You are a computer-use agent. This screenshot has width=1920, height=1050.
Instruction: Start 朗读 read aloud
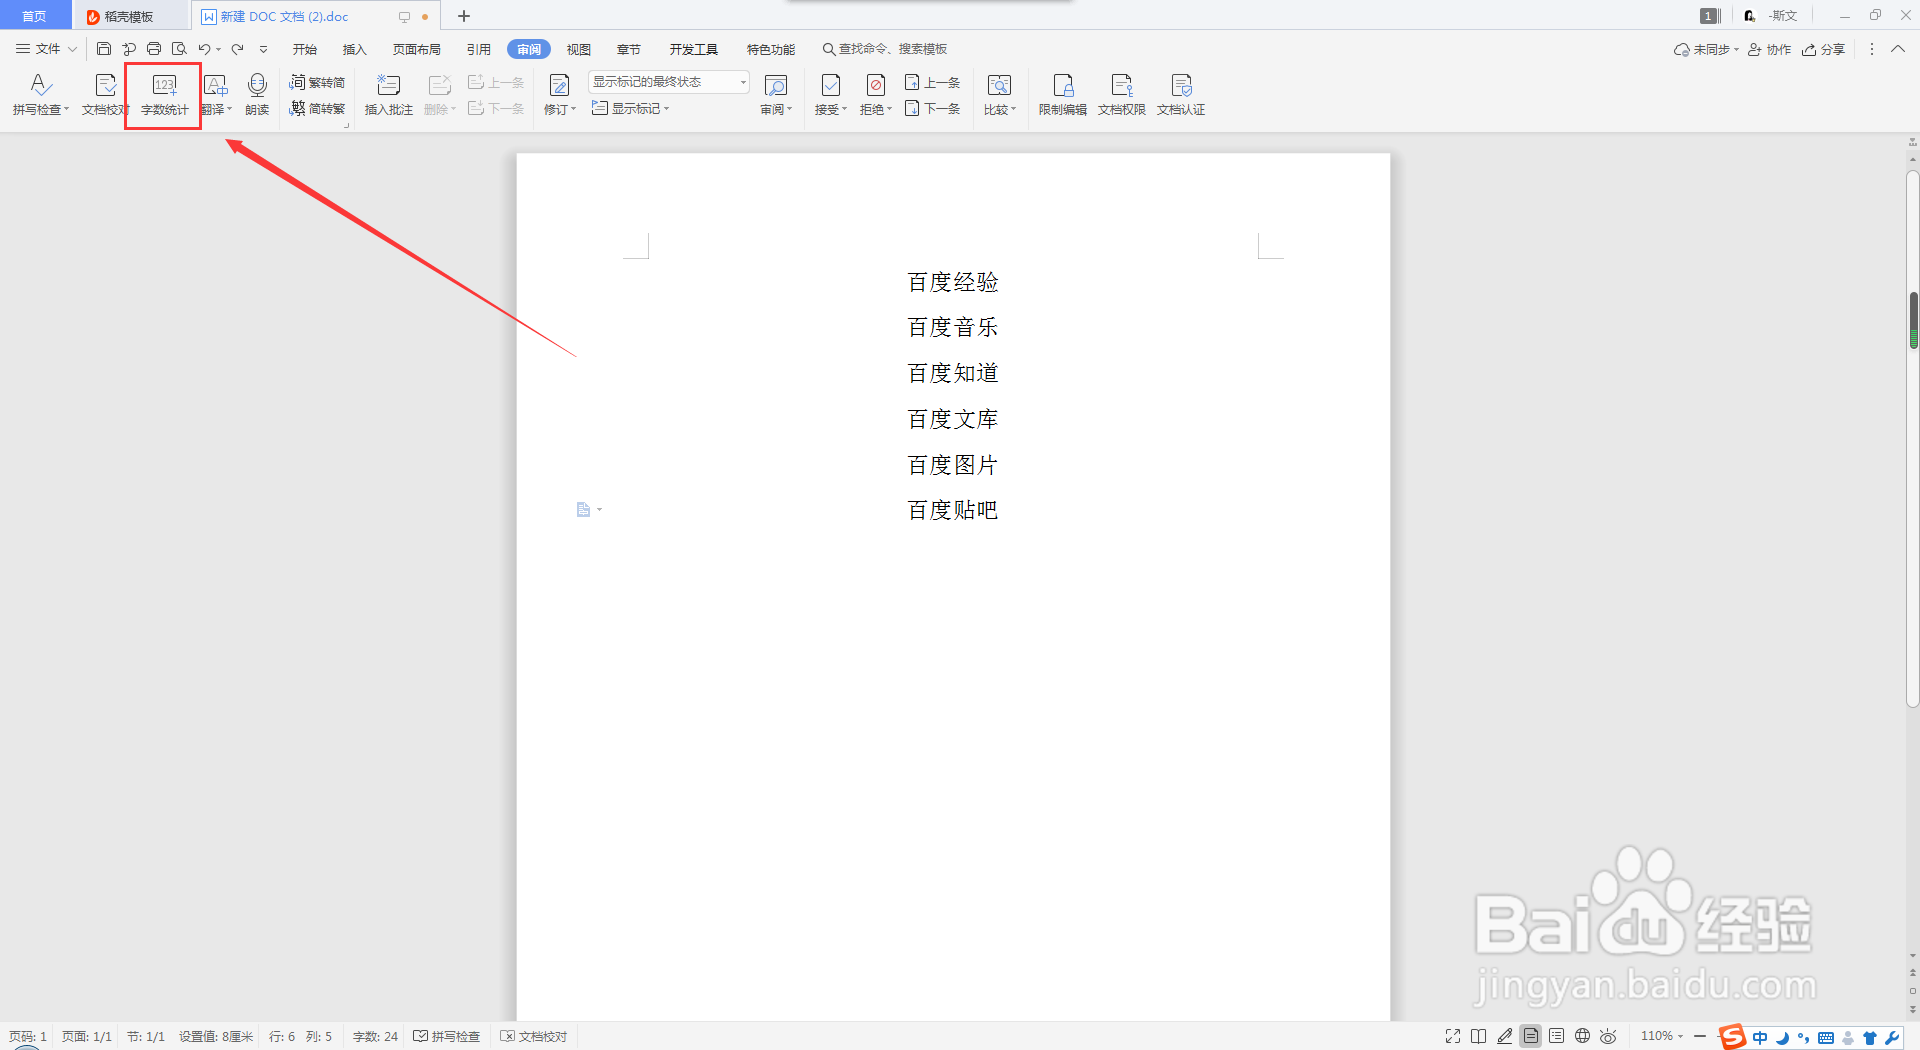tap(257, 95)
